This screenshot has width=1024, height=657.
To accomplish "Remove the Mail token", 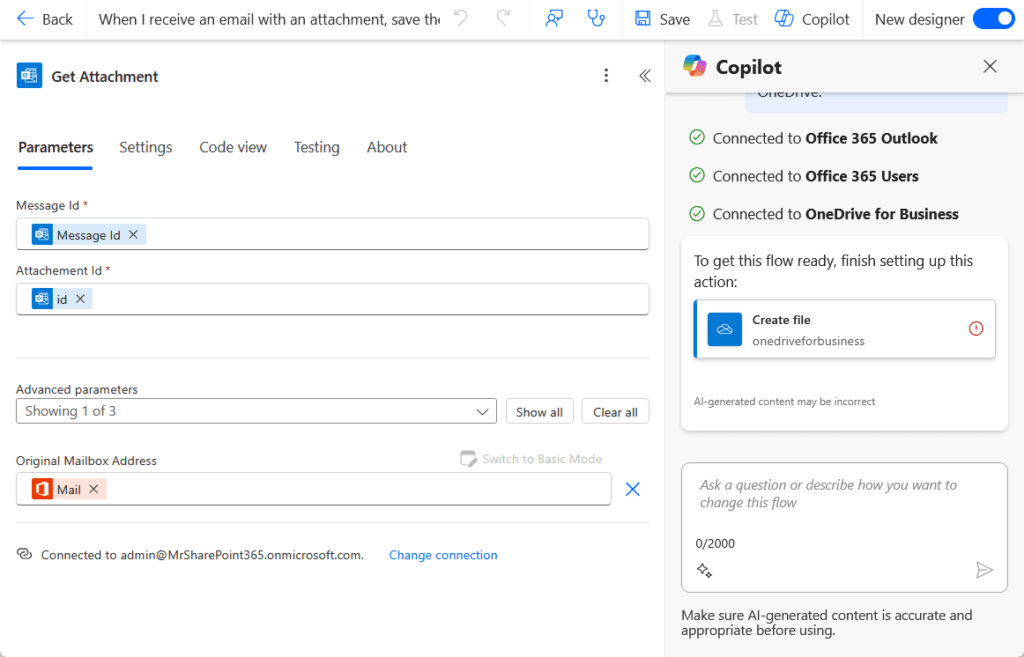I will (x=93, y=489).
